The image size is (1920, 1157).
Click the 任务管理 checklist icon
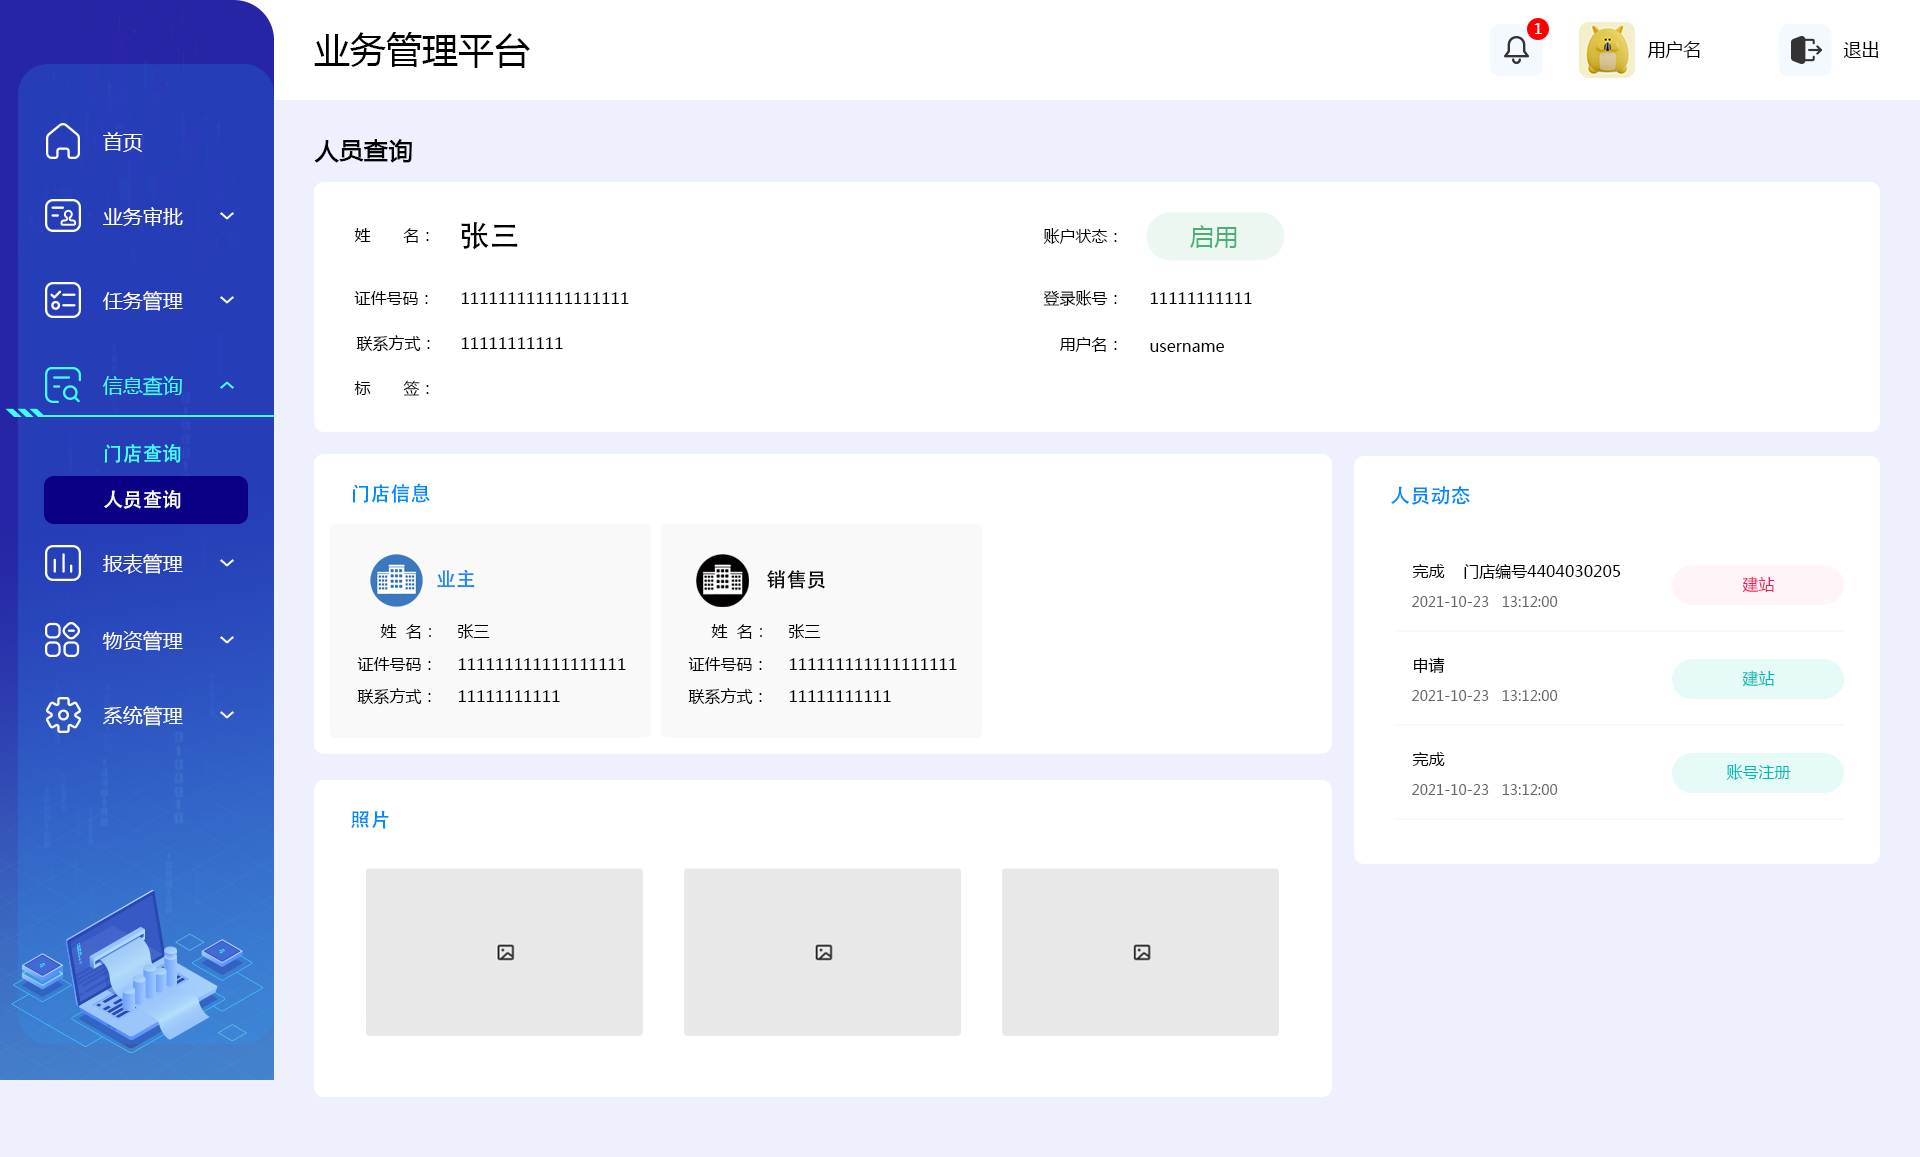tap(63, 300)
